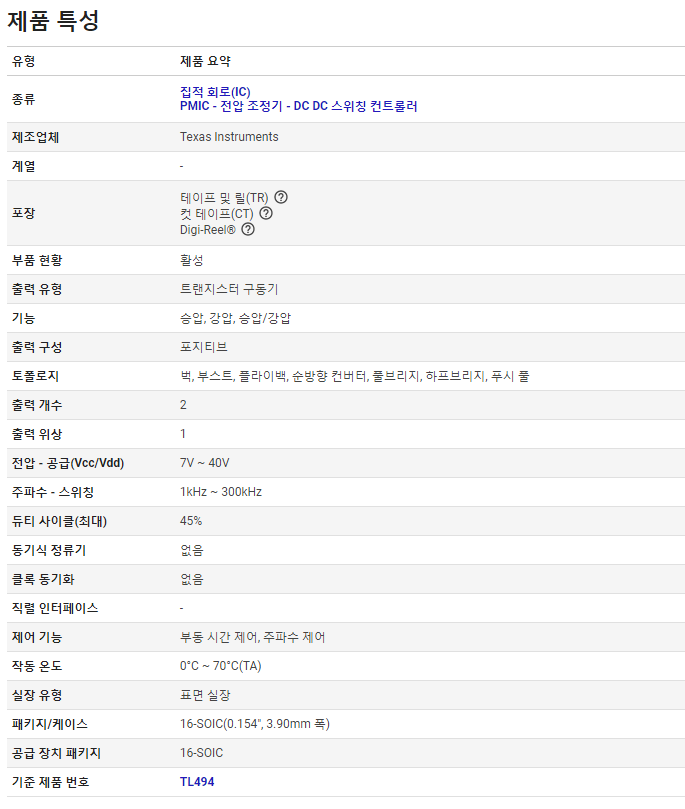Screen dimensions: 685x809
Task: Select the 포지티브 output configuration value
Action: [x=204, y=347]
